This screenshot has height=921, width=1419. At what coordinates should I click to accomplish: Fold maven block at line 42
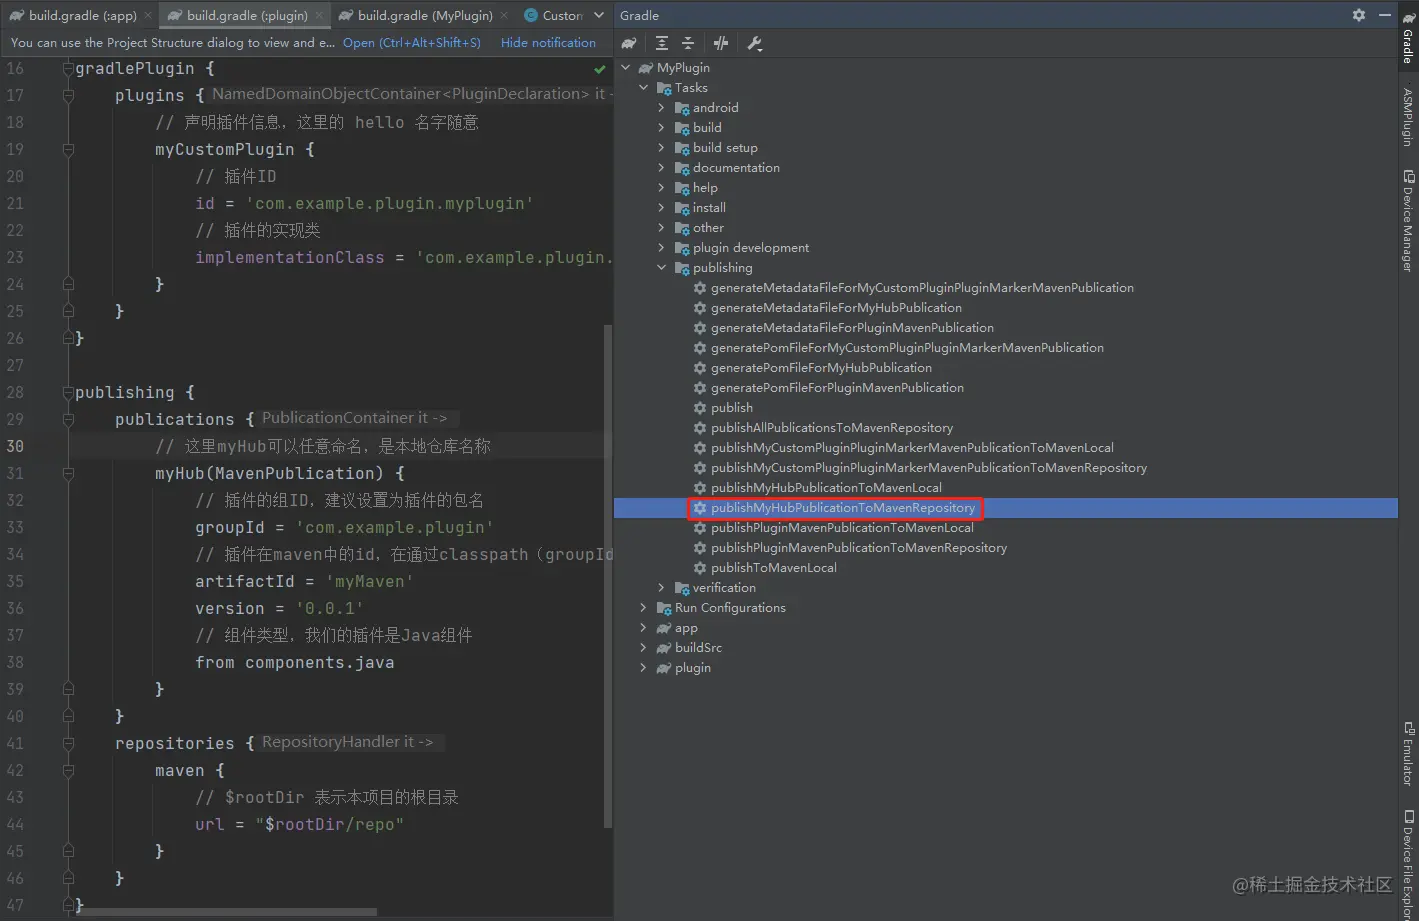68,771
